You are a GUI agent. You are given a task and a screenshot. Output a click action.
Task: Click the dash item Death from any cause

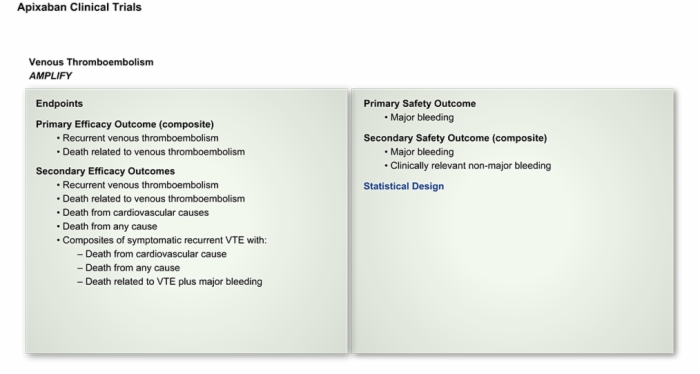(x=133, y=268)
